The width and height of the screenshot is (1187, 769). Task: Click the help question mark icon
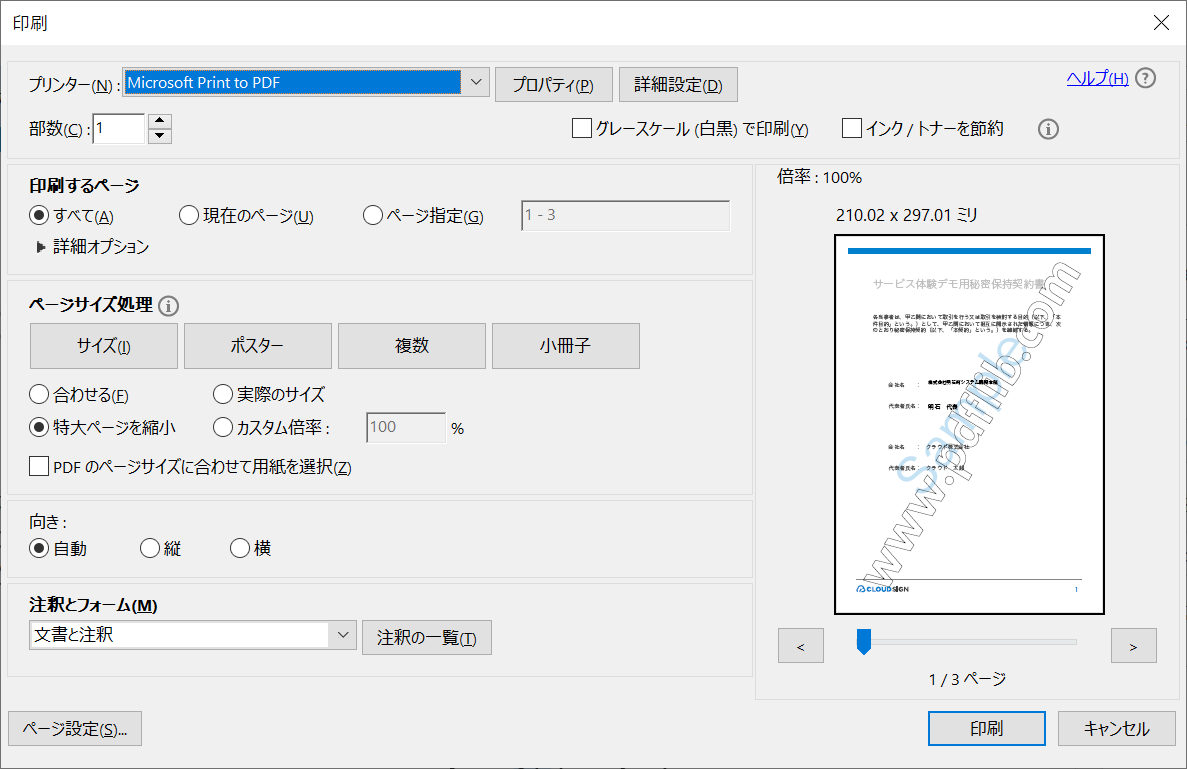pyautogui.click(x=1145, y=79)
